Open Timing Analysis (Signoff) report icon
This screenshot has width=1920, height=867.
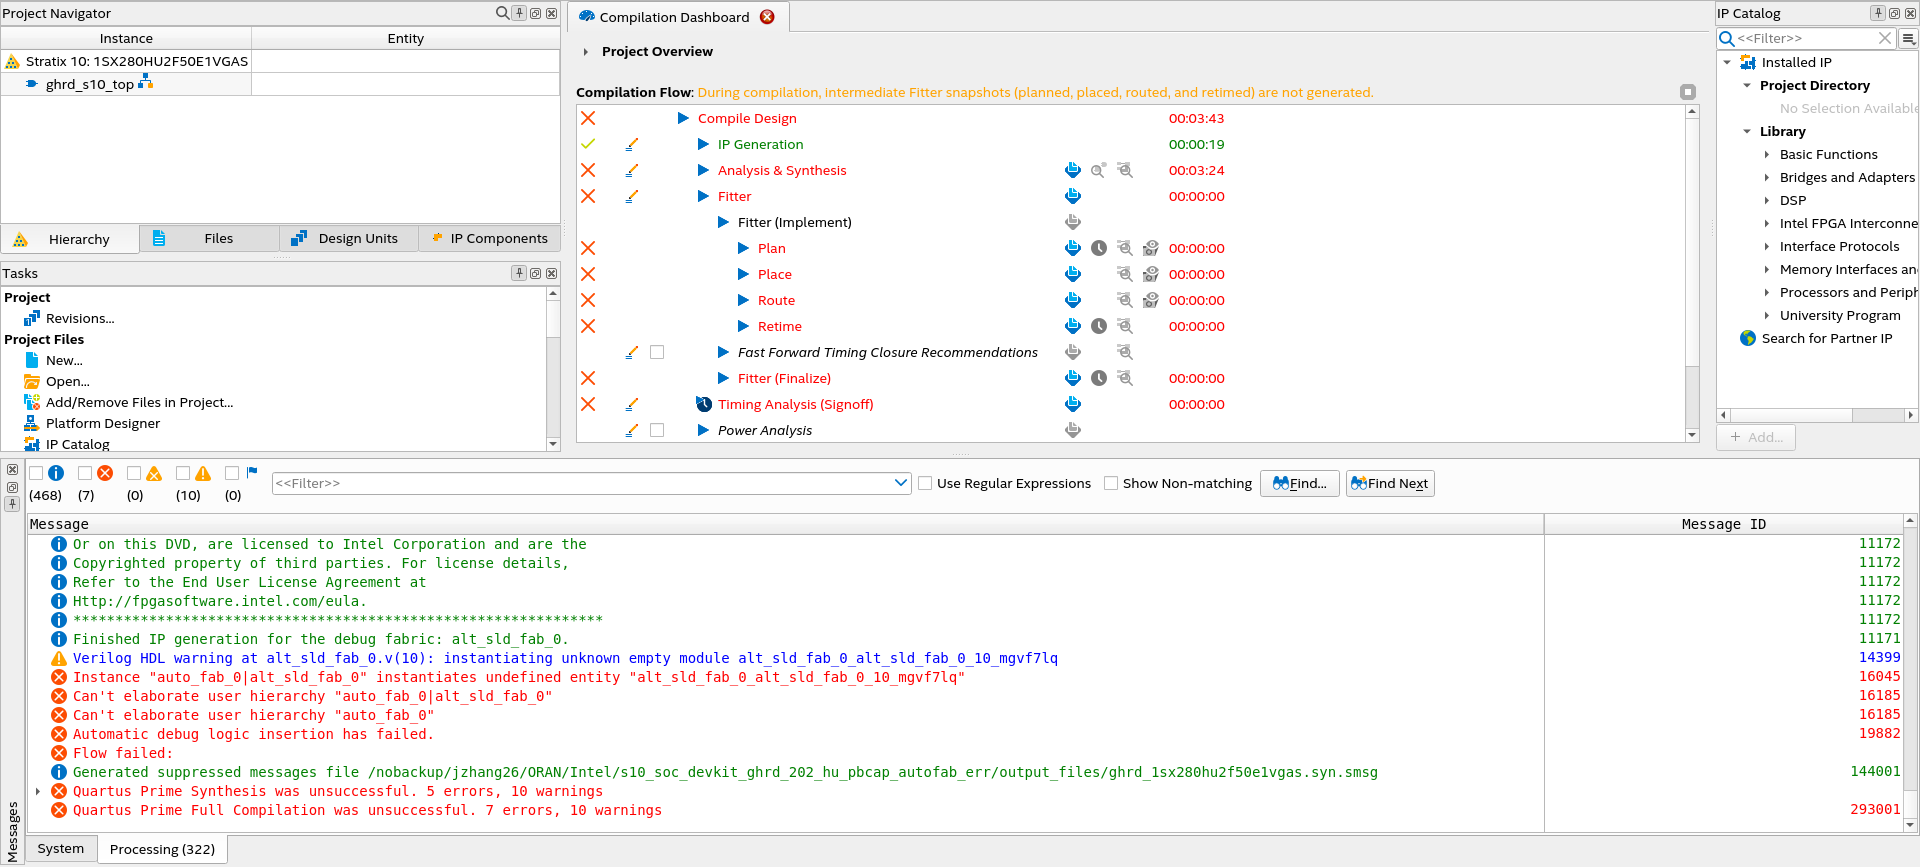coord(1073,404)
